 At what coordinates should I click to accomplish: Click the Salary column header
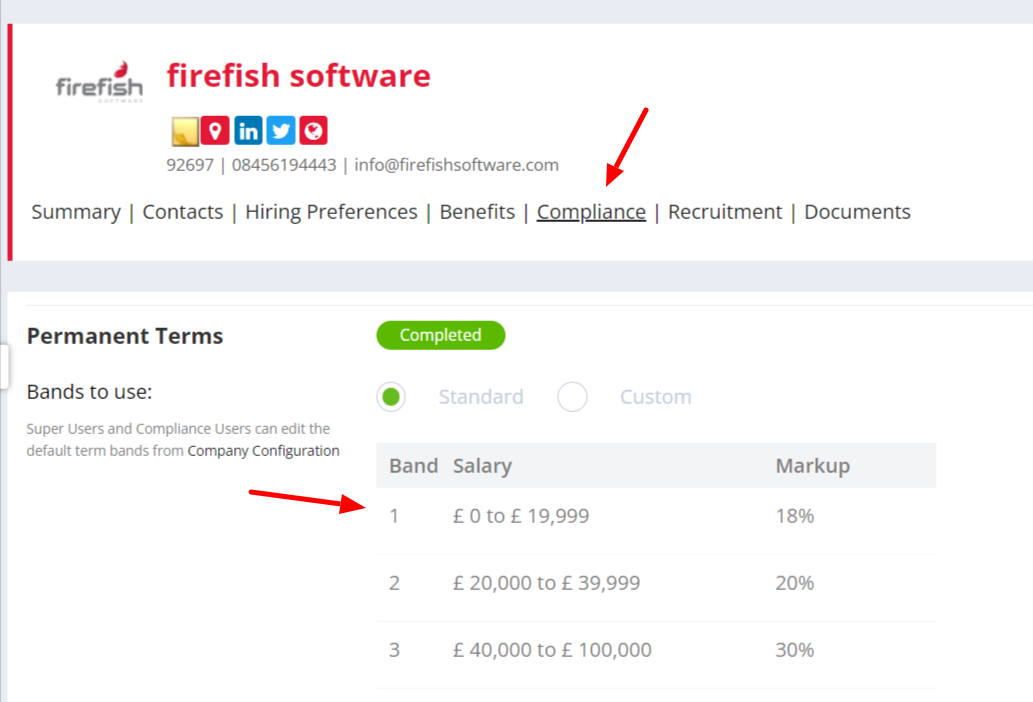click(x=482, y=466)
